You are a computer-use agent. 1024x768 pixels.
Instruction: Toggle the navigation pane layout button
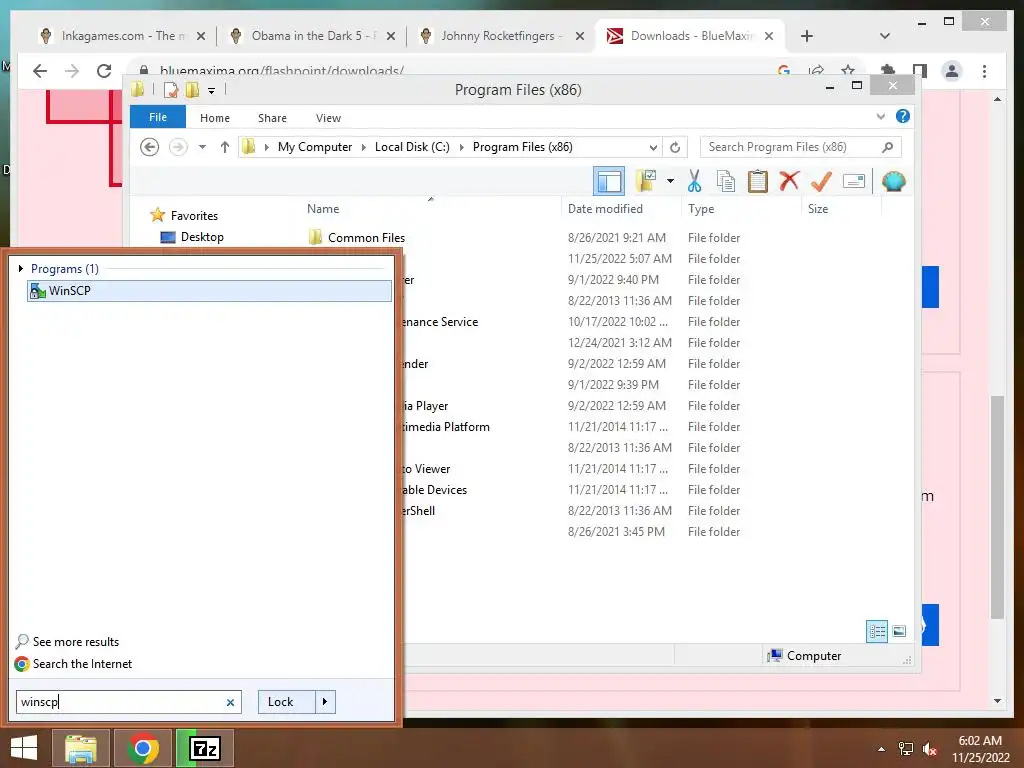point(609,182)
